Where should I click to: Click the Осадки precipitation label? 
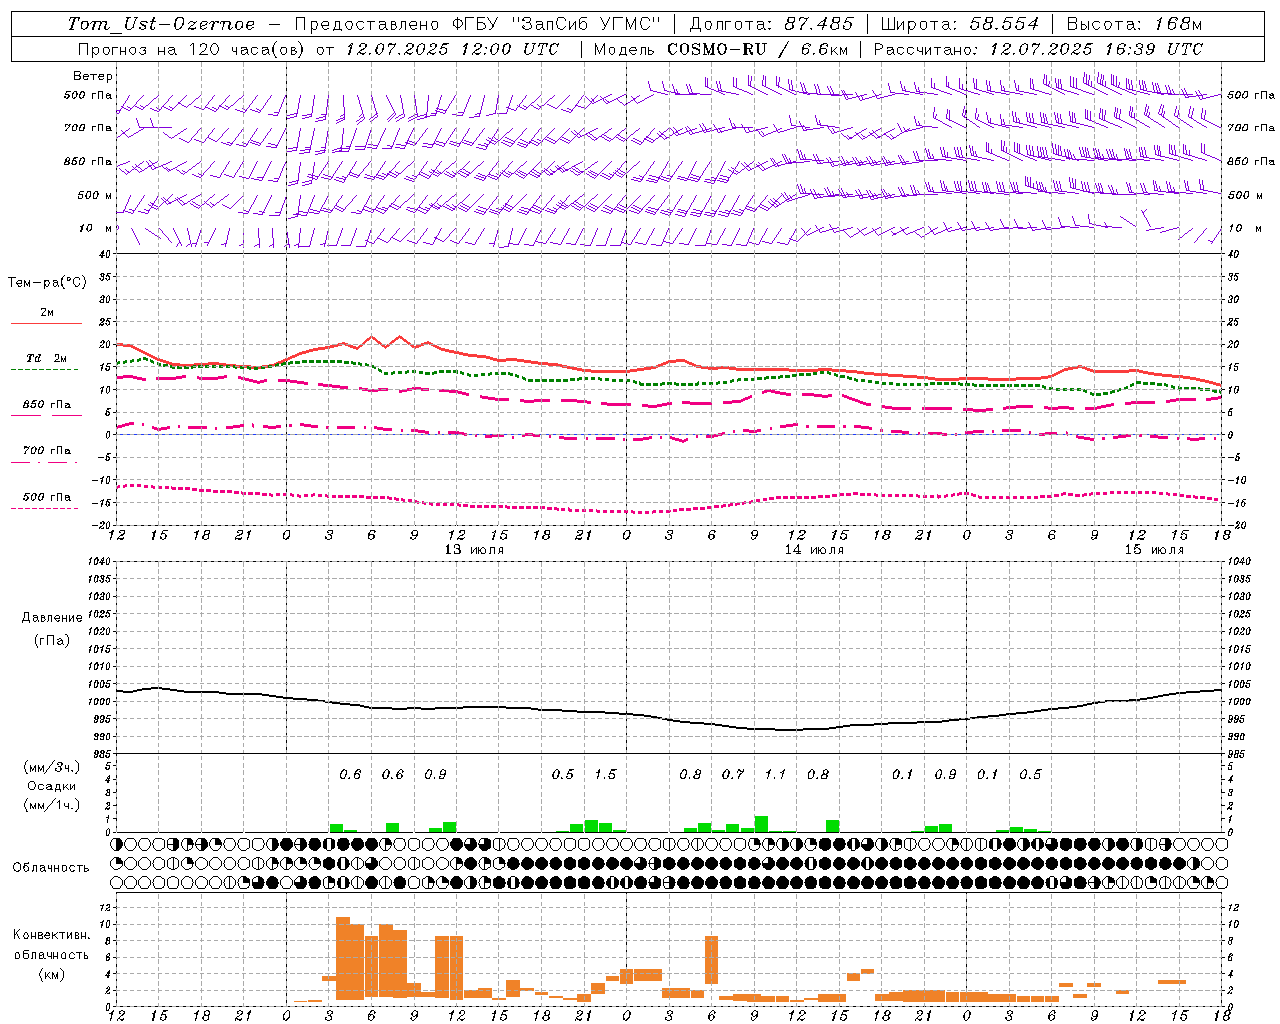coord(52,786)
